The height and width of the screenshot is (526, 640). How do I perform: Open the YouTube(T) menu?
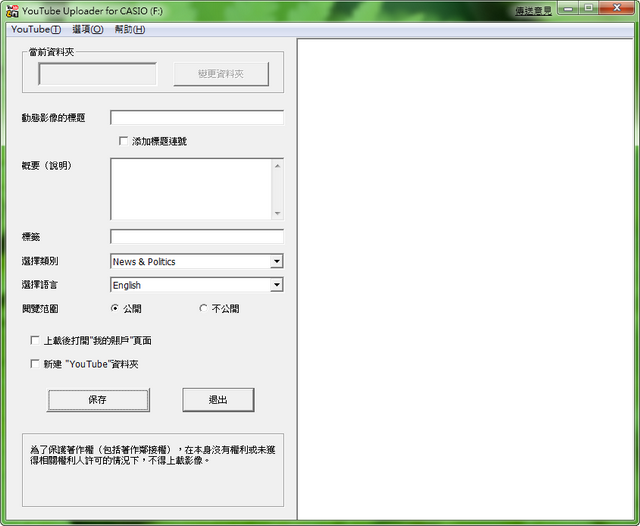(x=36, y=29)
